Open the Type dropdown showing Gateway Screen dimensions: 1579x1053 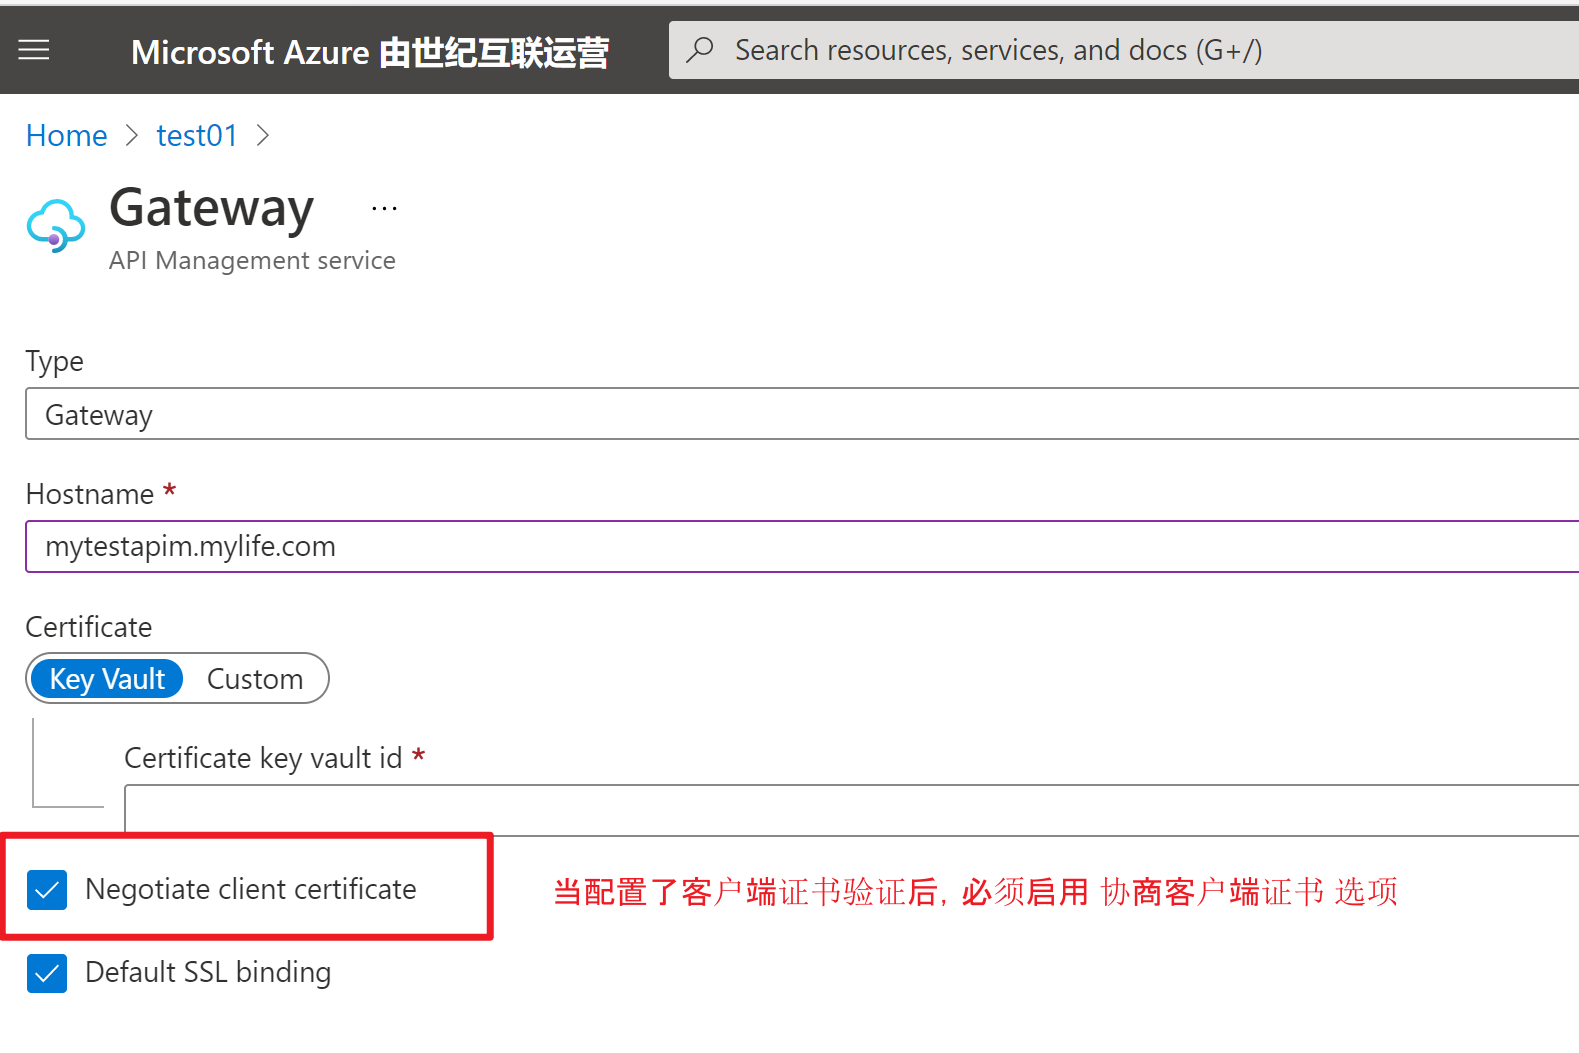(x=800, y=414)
